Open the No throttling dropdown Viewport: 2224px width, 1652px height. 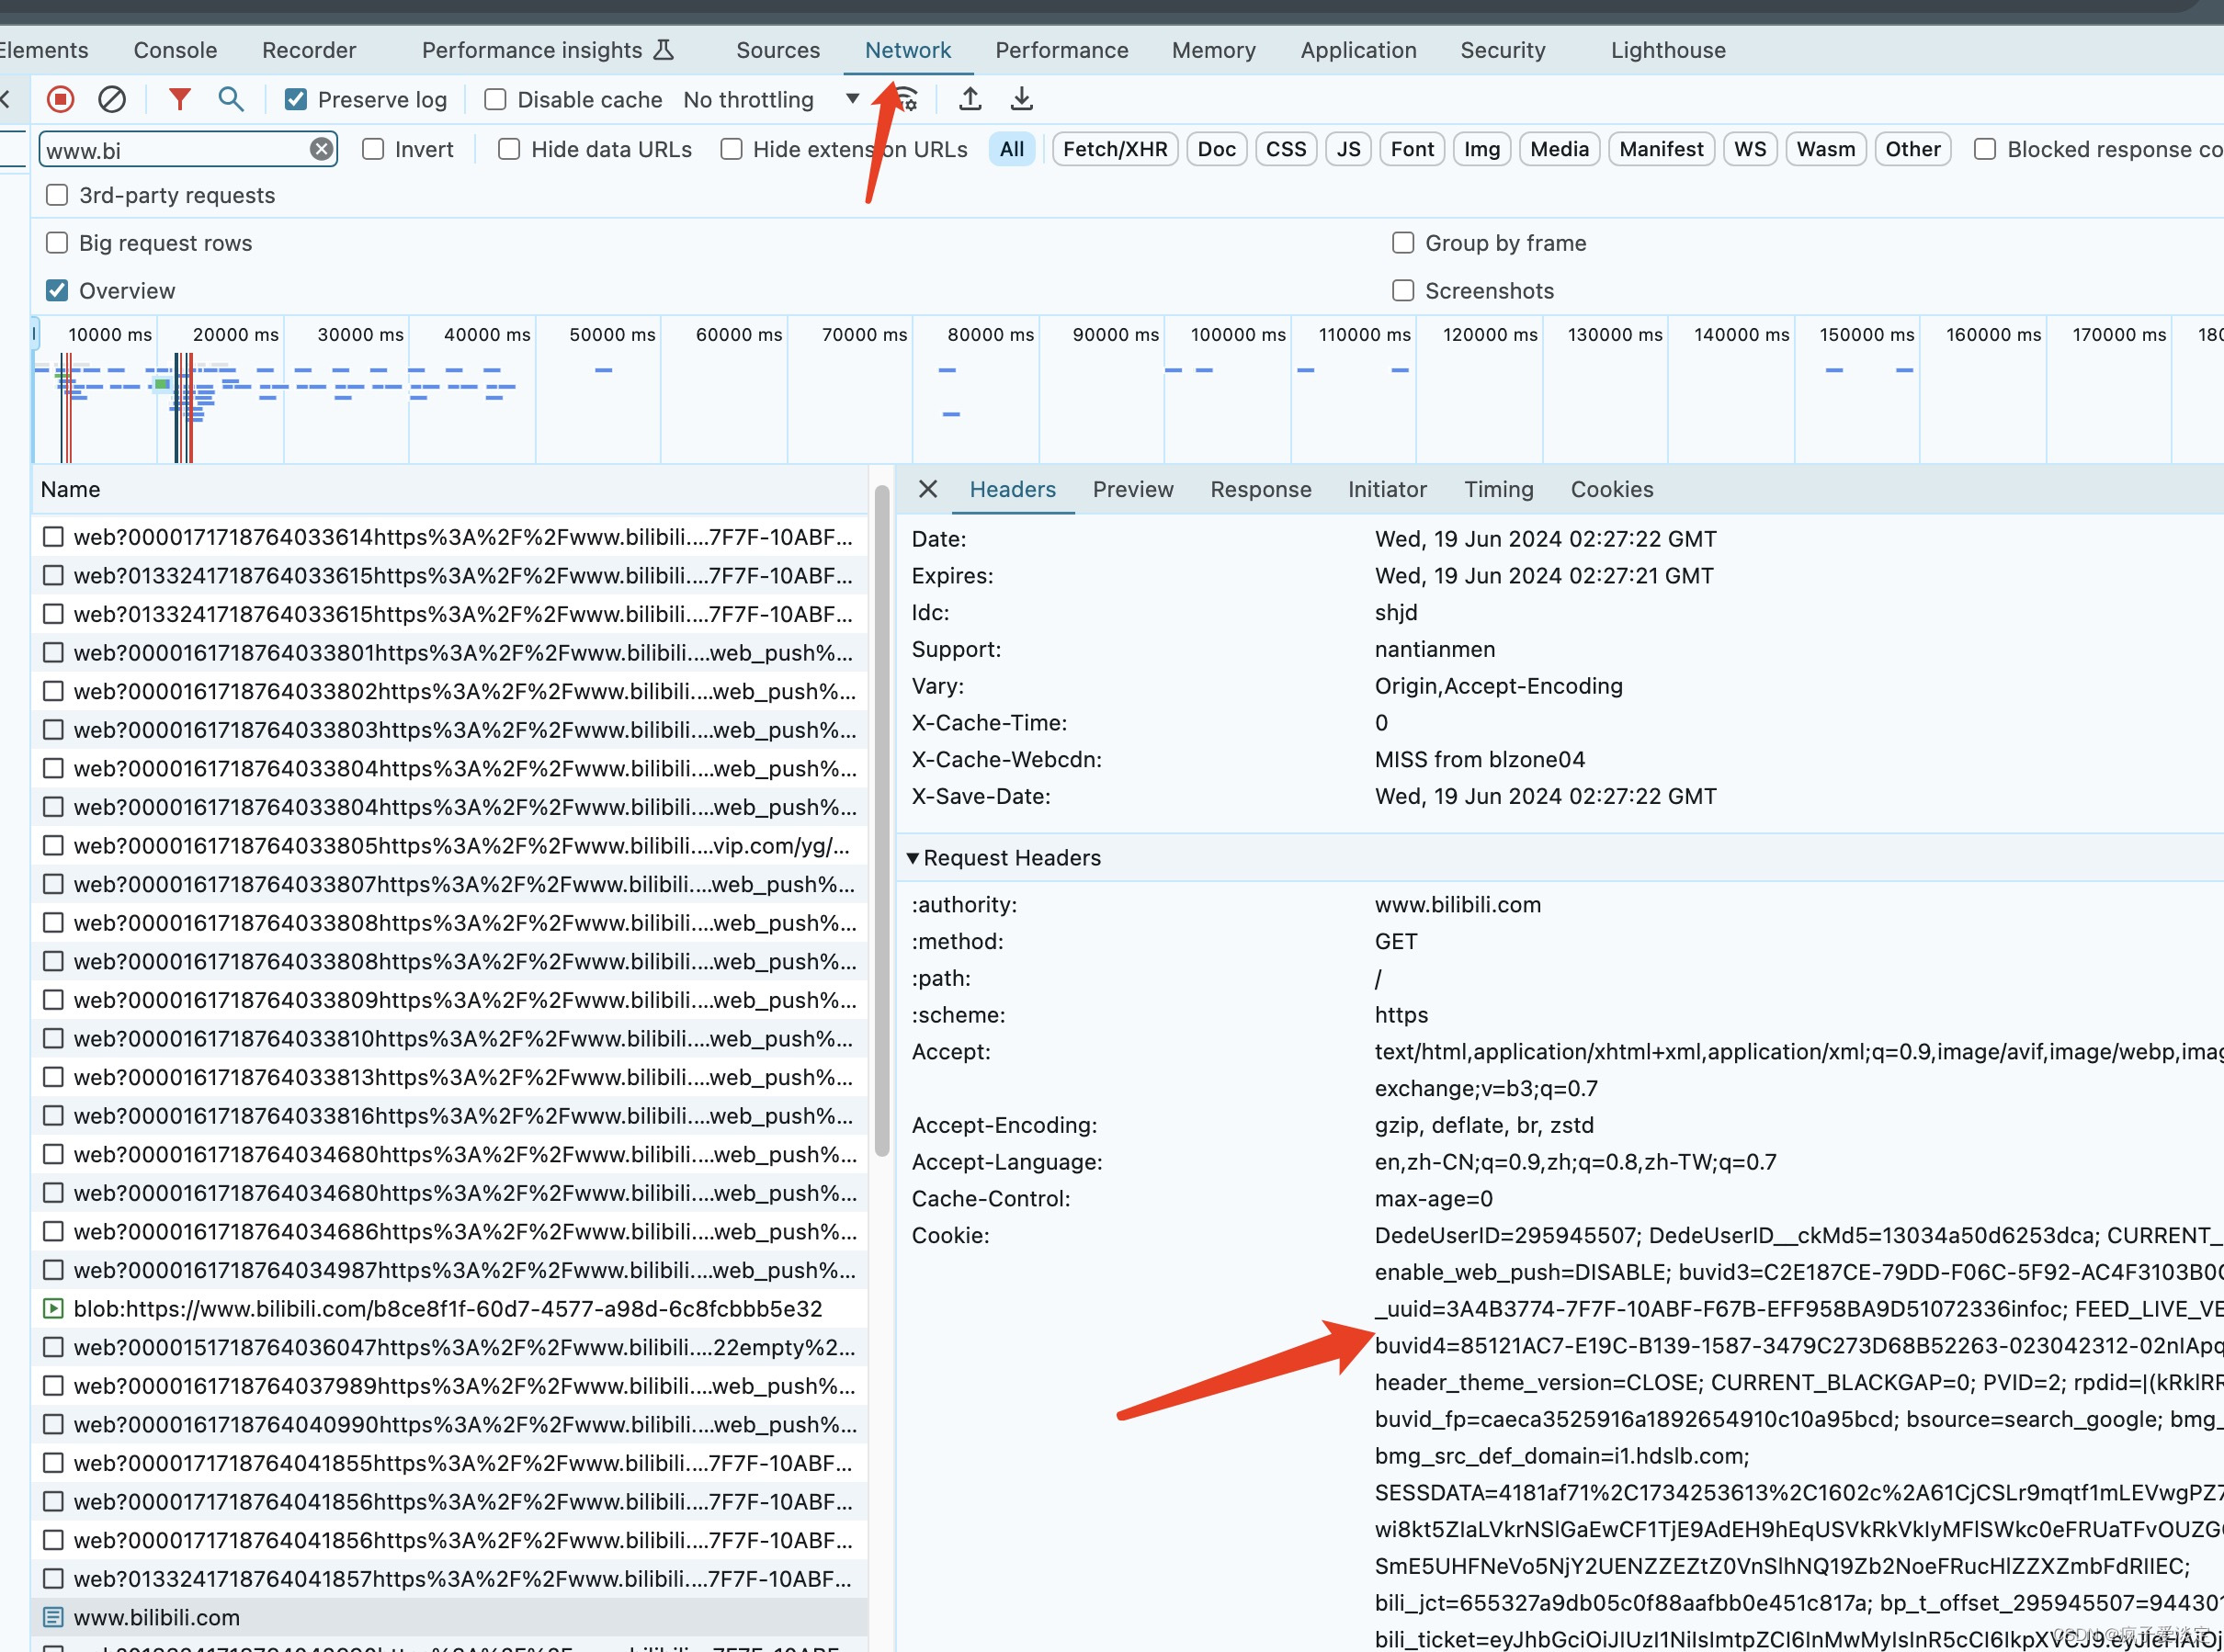[750, 99]
